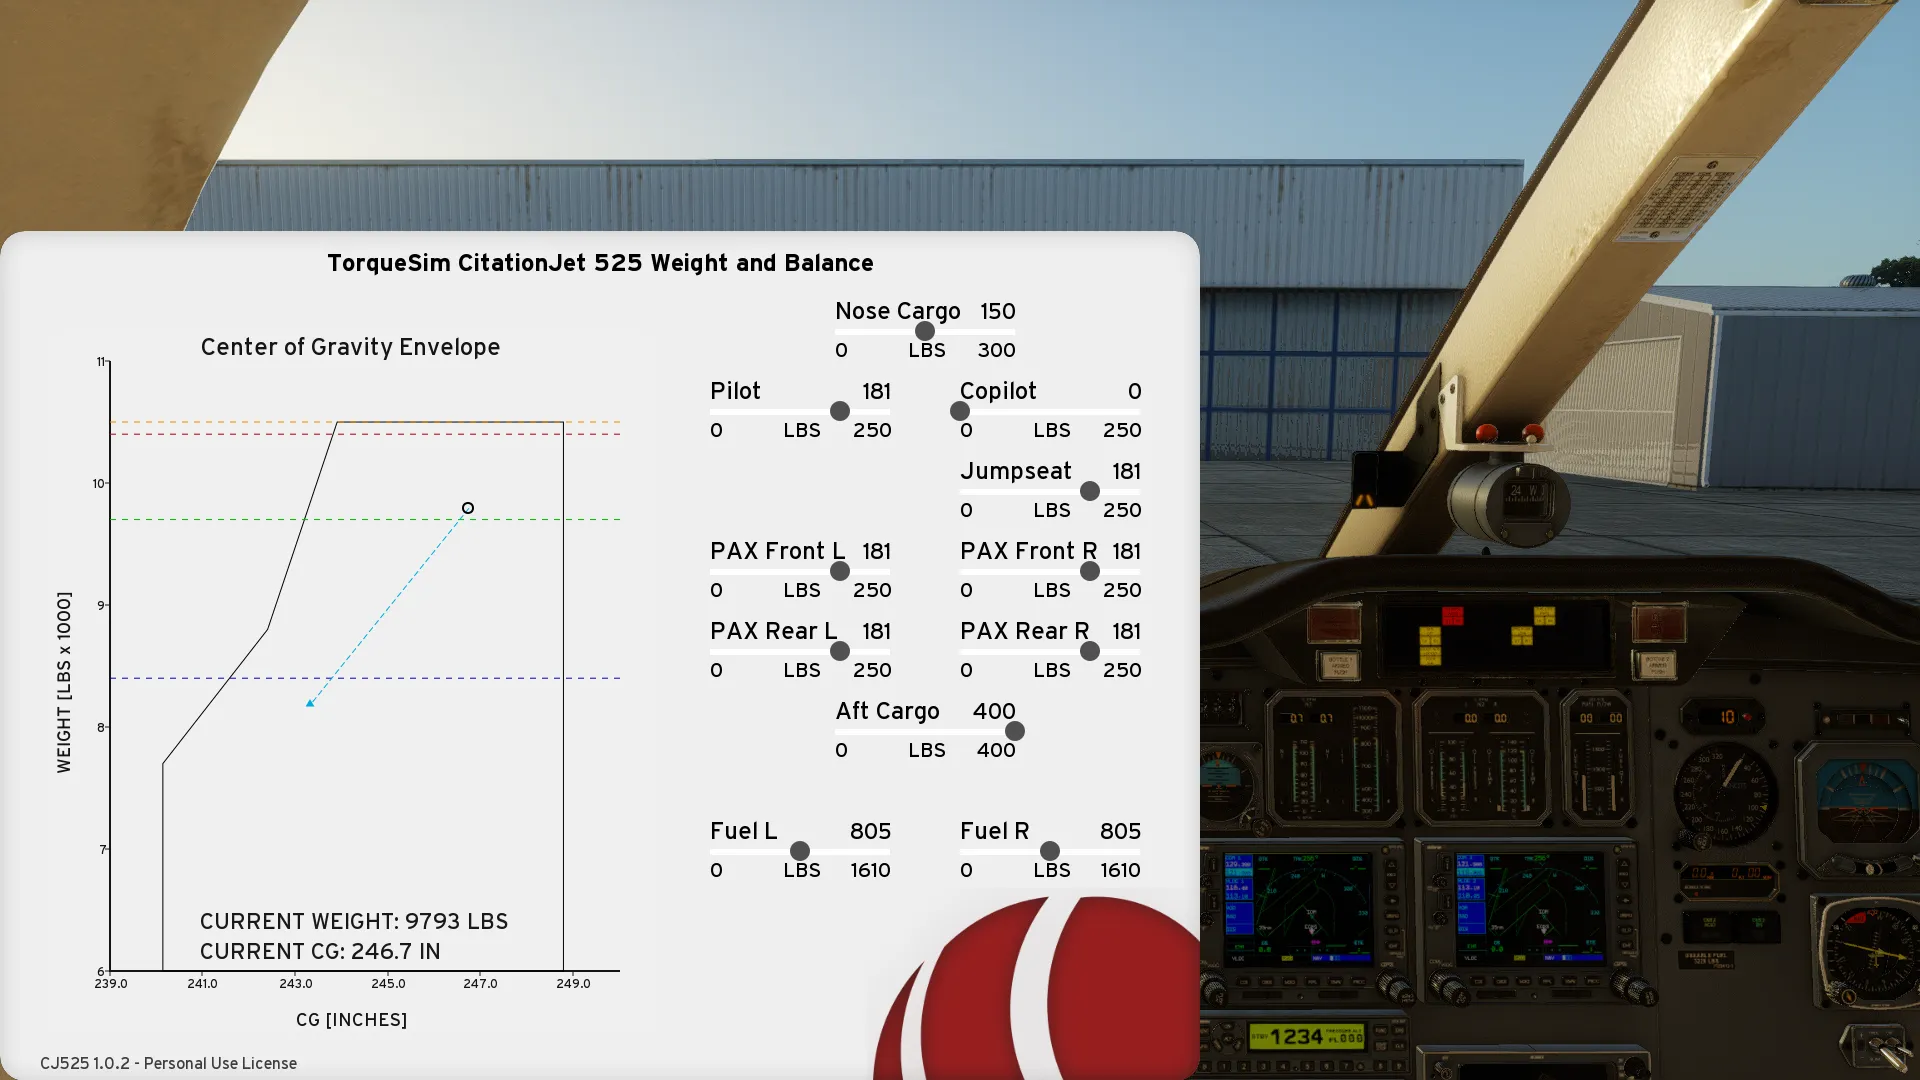Viewport: 1920px width, 1080px height.
Task: Click the blue fuel-burn arrowhead on envelope chart
Action: click(310, 703)
